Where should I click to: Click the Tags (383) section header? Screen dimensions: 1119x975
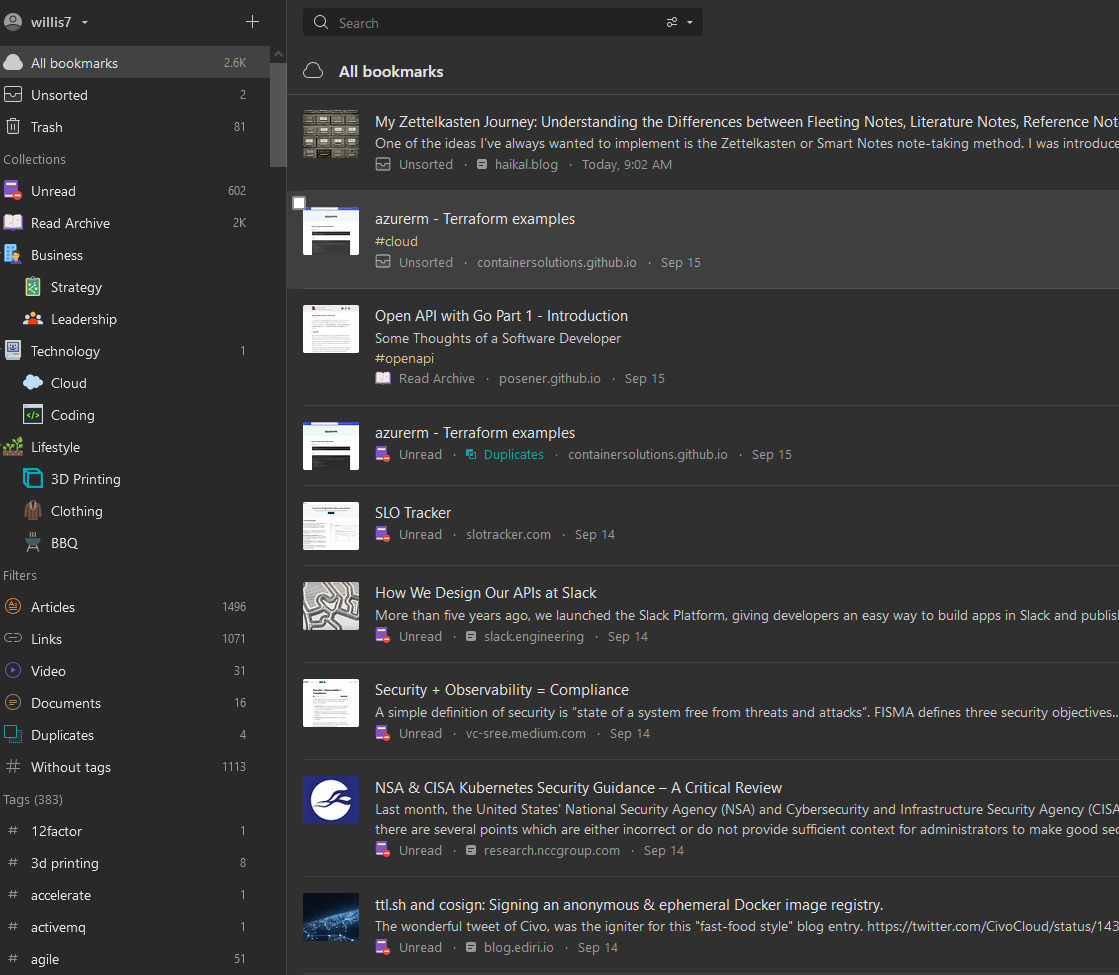pos(33,799)
